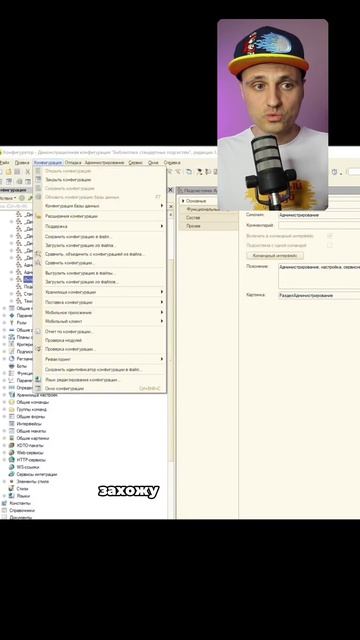Expand the Общие команды tree node
This screenshot has width=360, height=640.
click(x=4, y=402)
